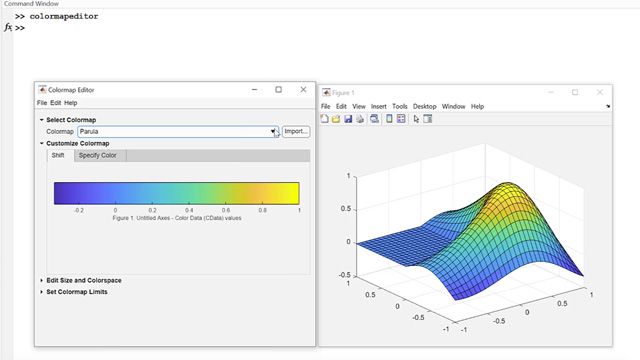640x360 pixels.
Task: Open File menu in Colormap Editor
Action: [x=42, y=103]
